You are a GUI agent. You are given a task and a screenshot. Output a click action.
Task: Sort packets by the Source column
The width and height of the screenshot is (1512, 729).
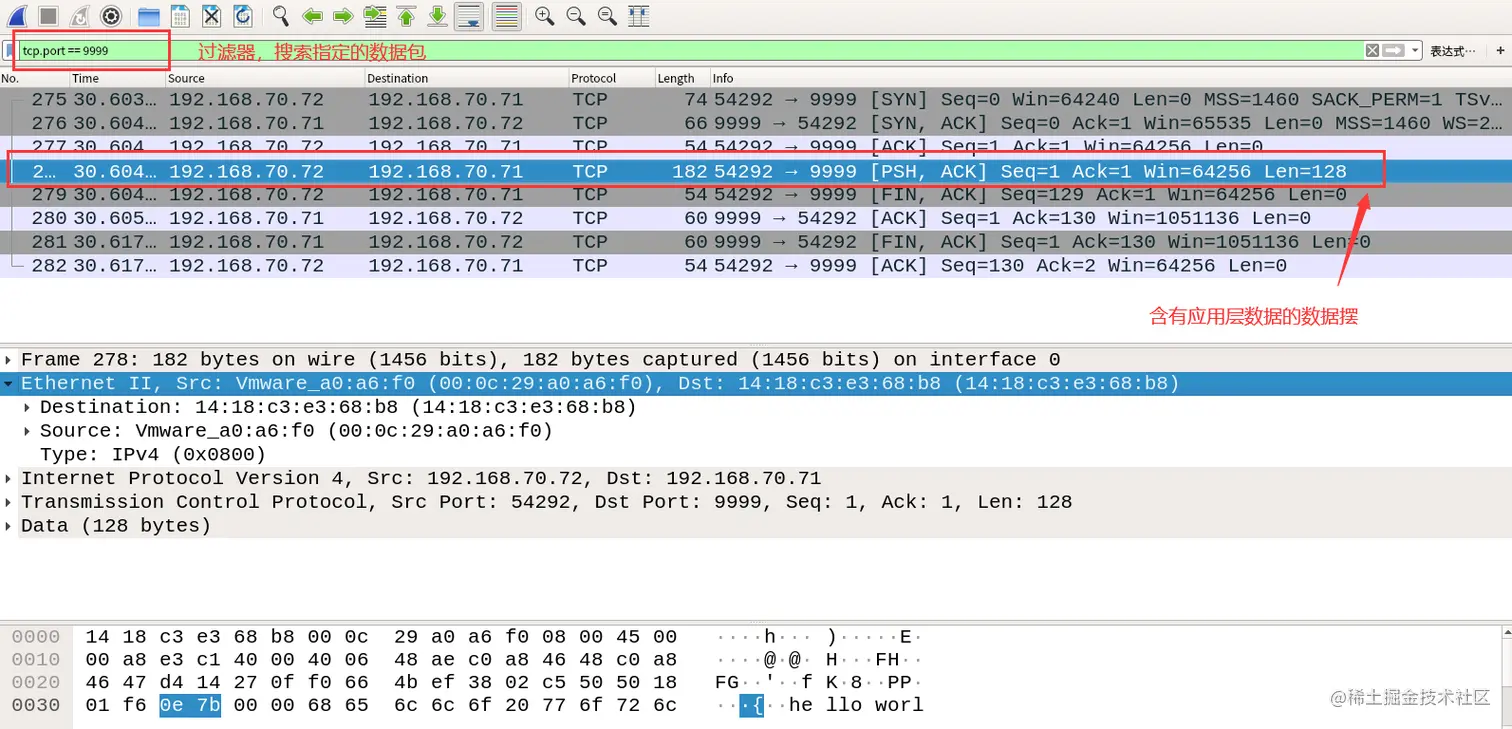coord(264,78)
